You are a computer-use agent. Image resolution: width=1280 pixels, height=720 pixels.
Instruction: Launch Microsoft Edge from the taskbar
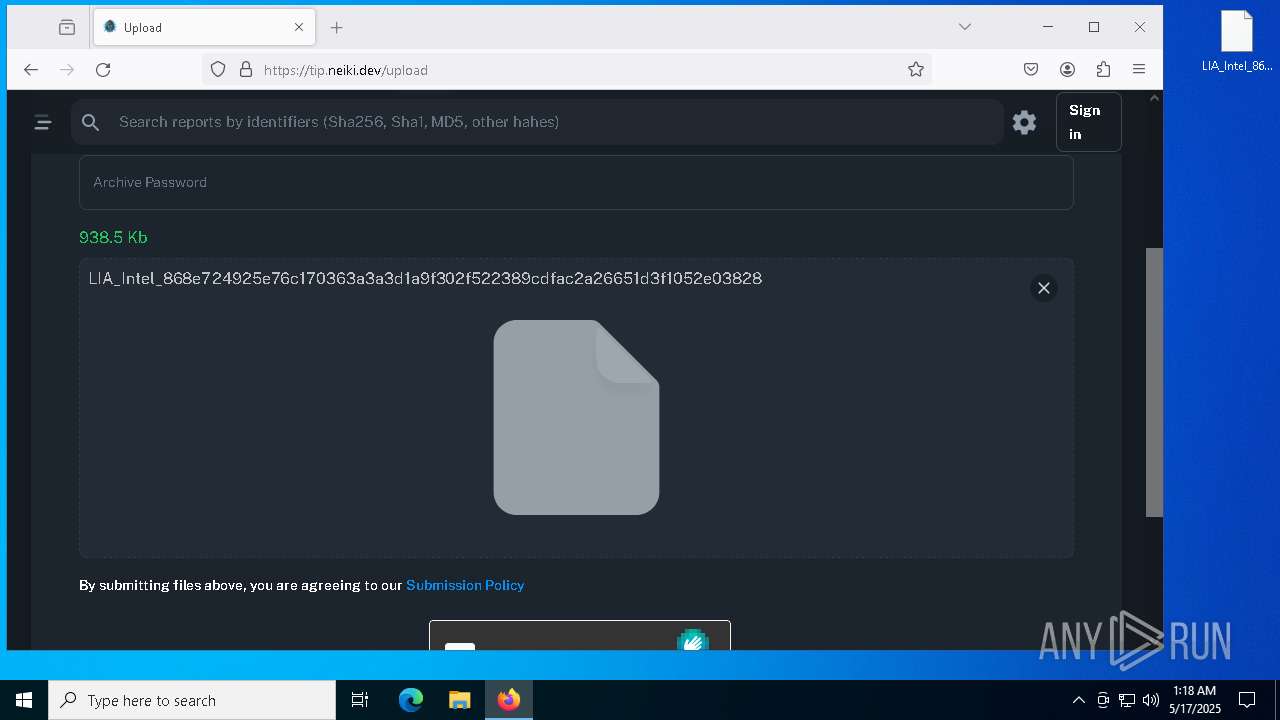pos(411,700)
